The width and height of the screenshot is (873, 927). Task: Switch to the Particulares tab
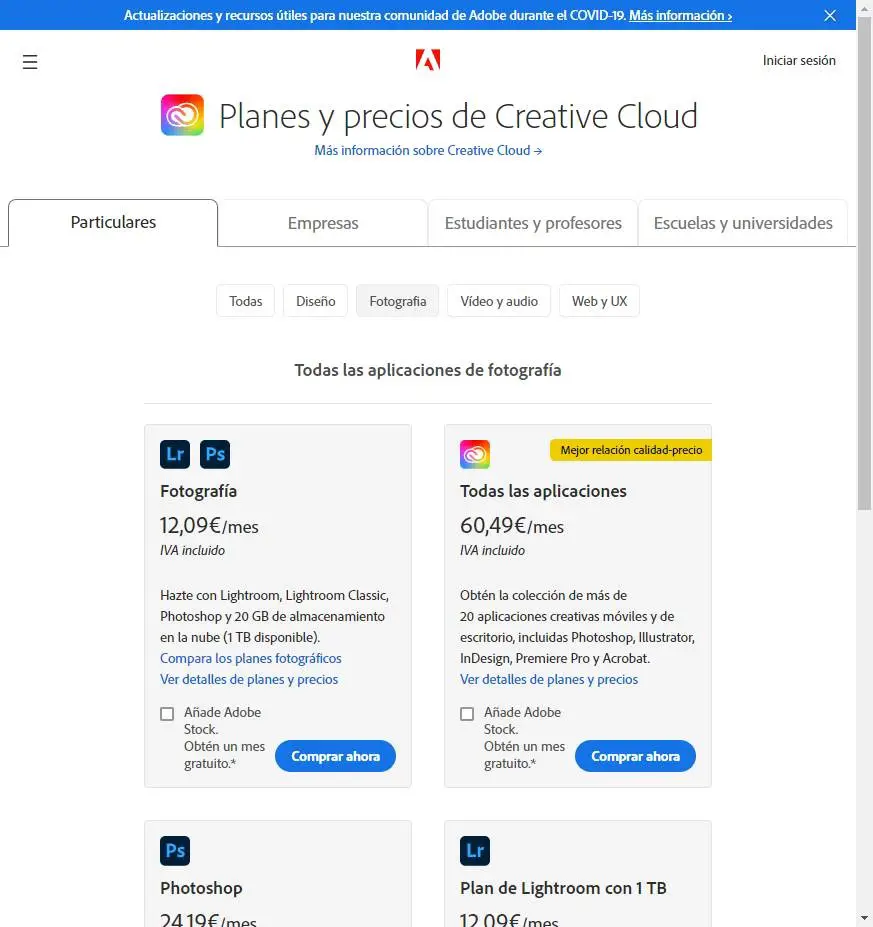pyautogui.click(x=113, y=222)
